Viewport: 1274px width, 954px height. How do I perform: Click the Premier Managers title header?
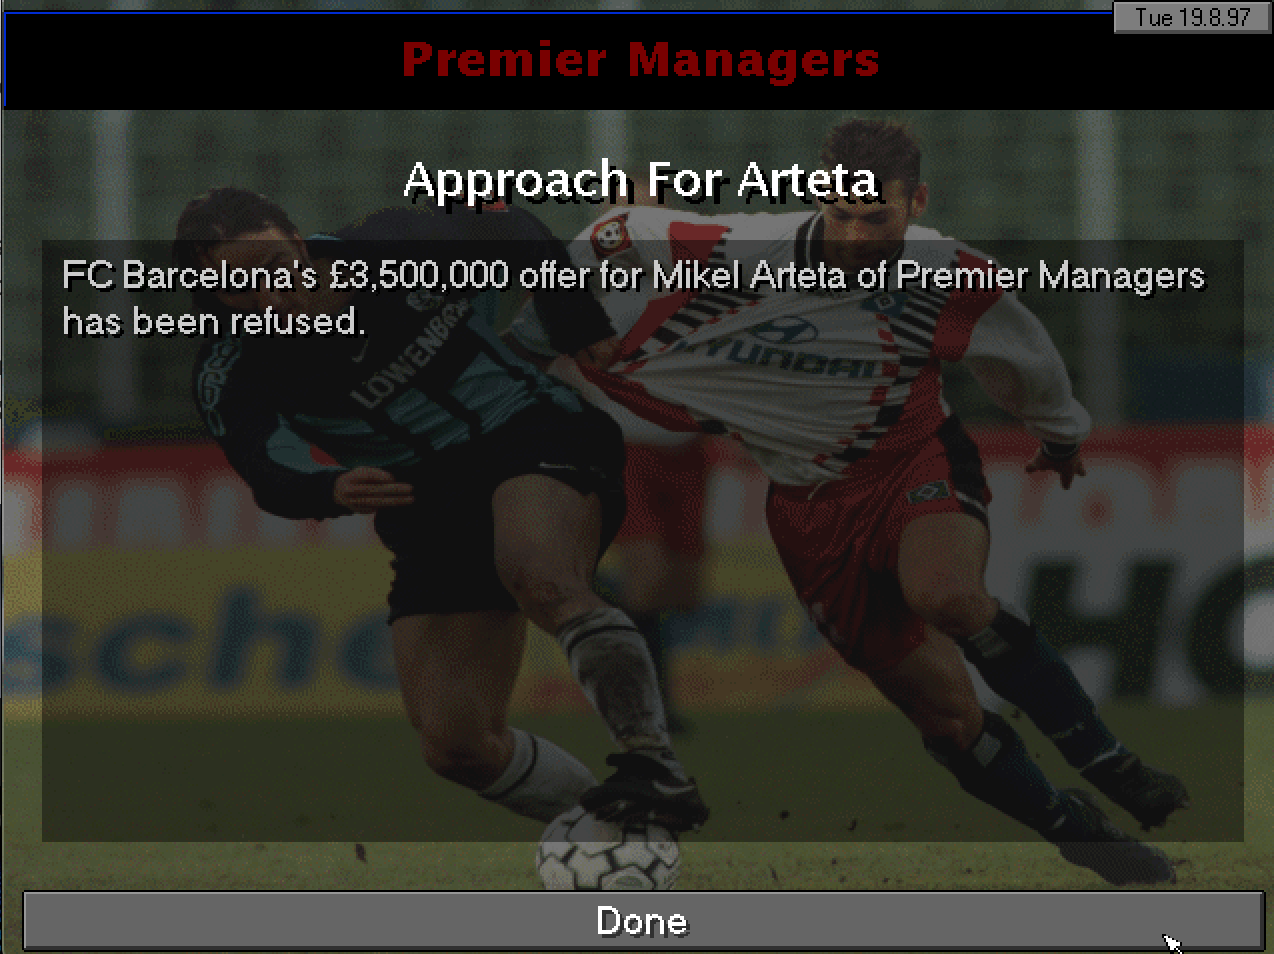click(640, 60)
